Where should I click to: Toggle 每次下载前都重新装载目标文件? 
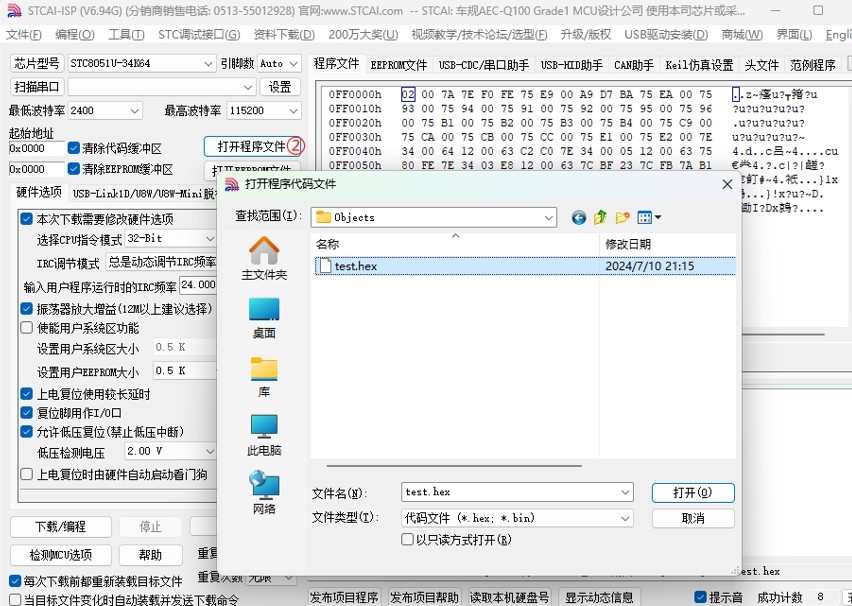[15, 581]
